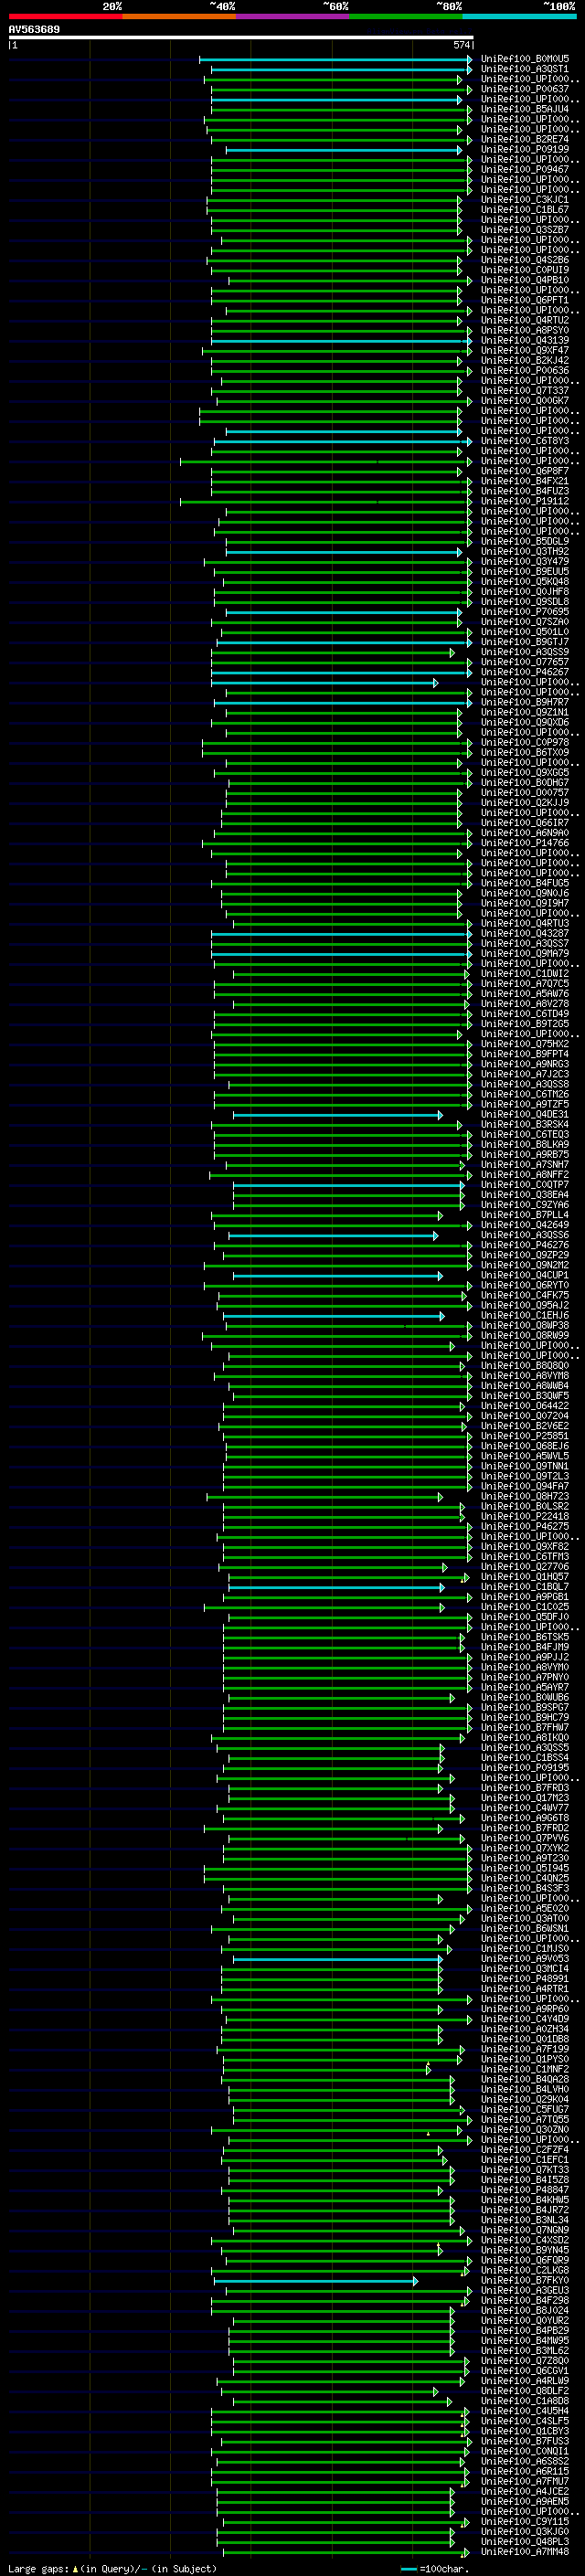Select the UniRef100_B8LKA9 label
This screenshot has height=2576, width=585.
pos(525,1144)
